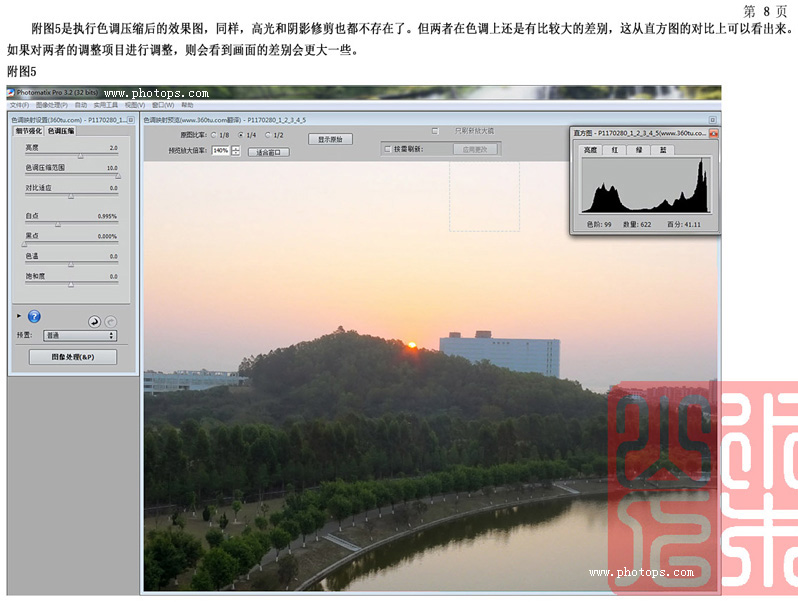Open the 文件(F) menu
This screenshot has height=602, width=798.
click(x=19, y=105)
